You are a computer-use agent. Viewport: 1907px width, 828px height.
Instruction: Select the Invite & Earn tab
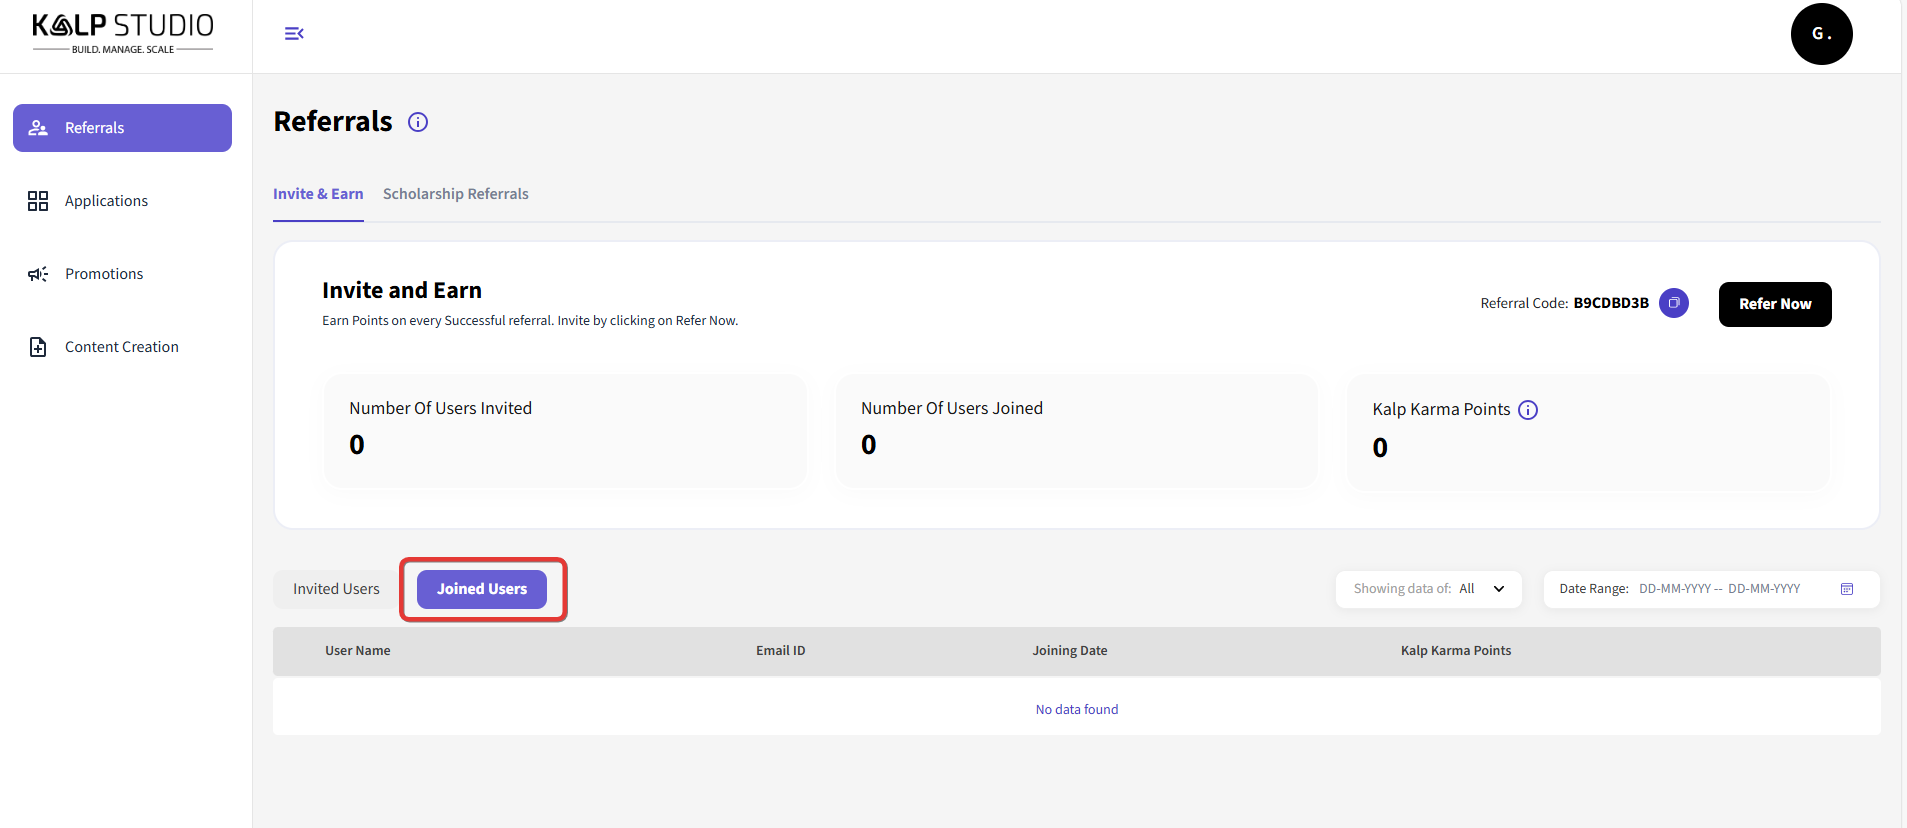point(318,194)
